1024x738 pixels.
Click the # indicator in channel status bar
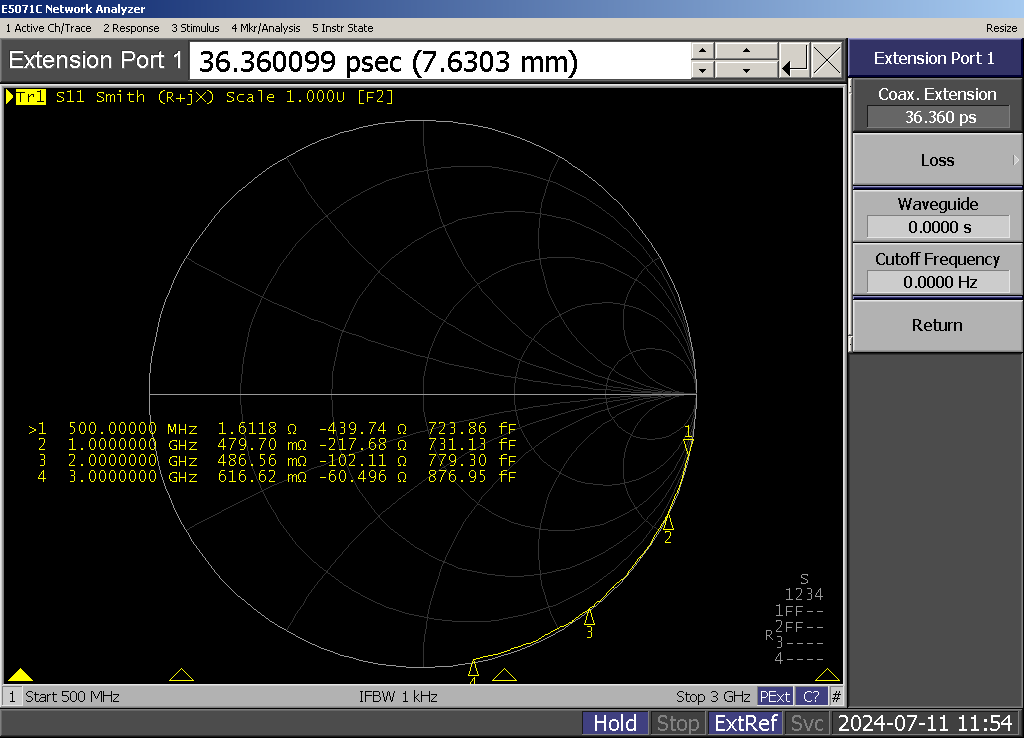836,696
